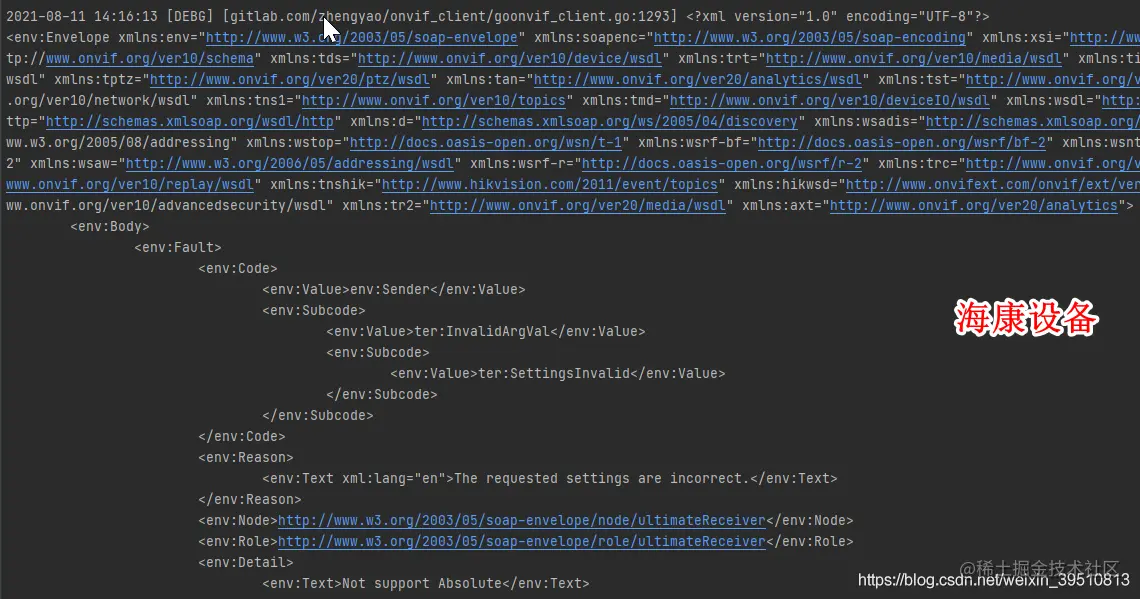Click the ter:InvalidArgVal value line
Image resolution: width=1140 pixels, height=599 pixels.
pos(486,332)
